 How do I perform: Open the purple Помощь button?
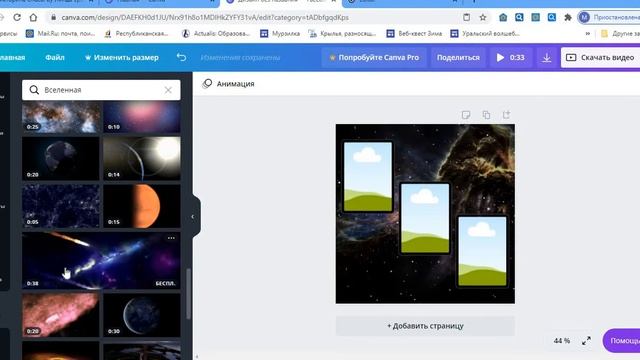(622, 340)
